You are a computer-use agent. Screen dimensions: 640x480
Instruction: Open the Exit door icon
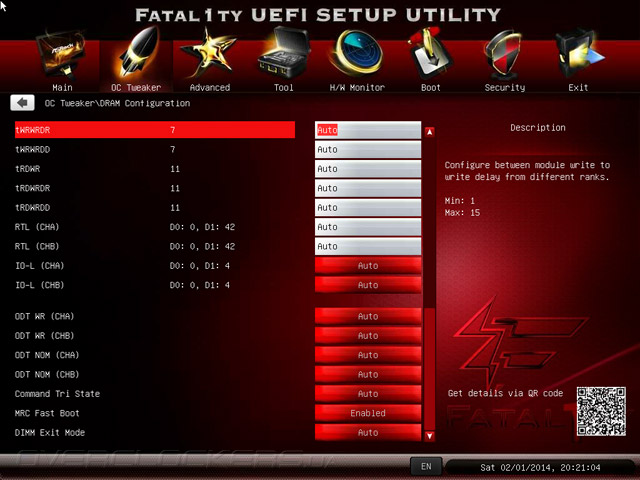(579, 53)
